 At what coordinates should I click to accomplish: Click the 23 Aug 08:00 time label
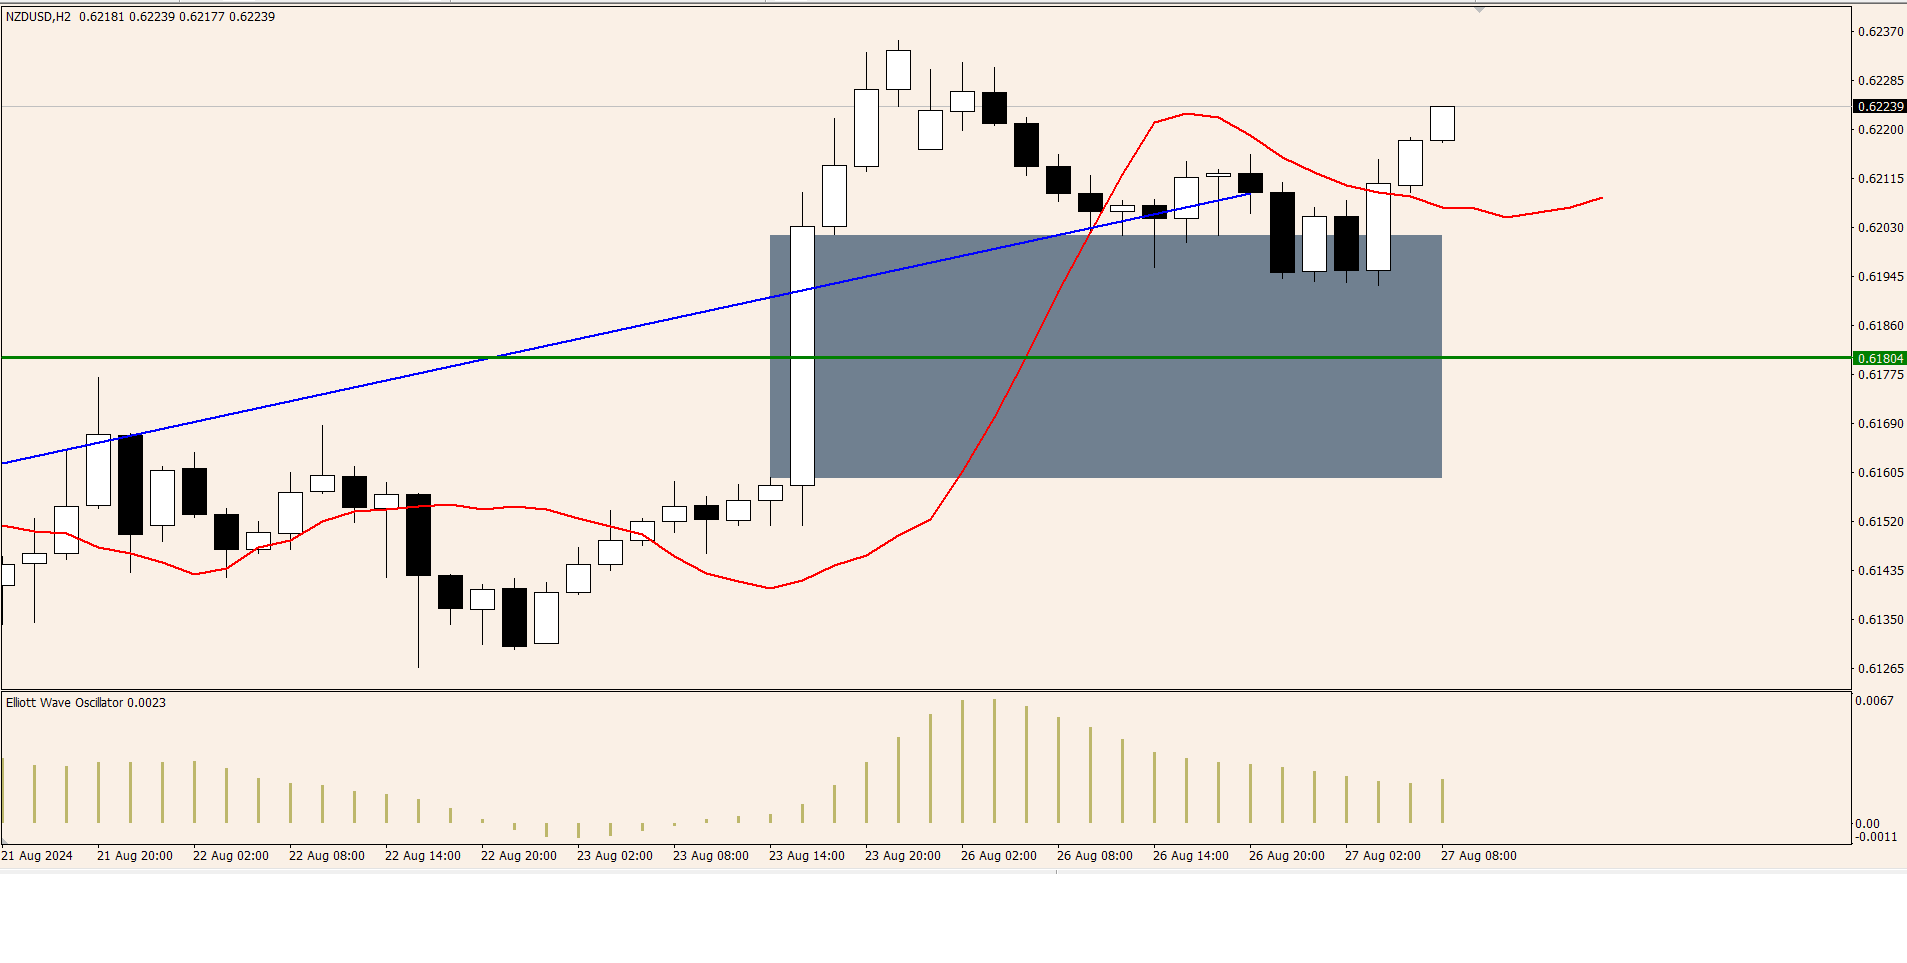[711, 856]
